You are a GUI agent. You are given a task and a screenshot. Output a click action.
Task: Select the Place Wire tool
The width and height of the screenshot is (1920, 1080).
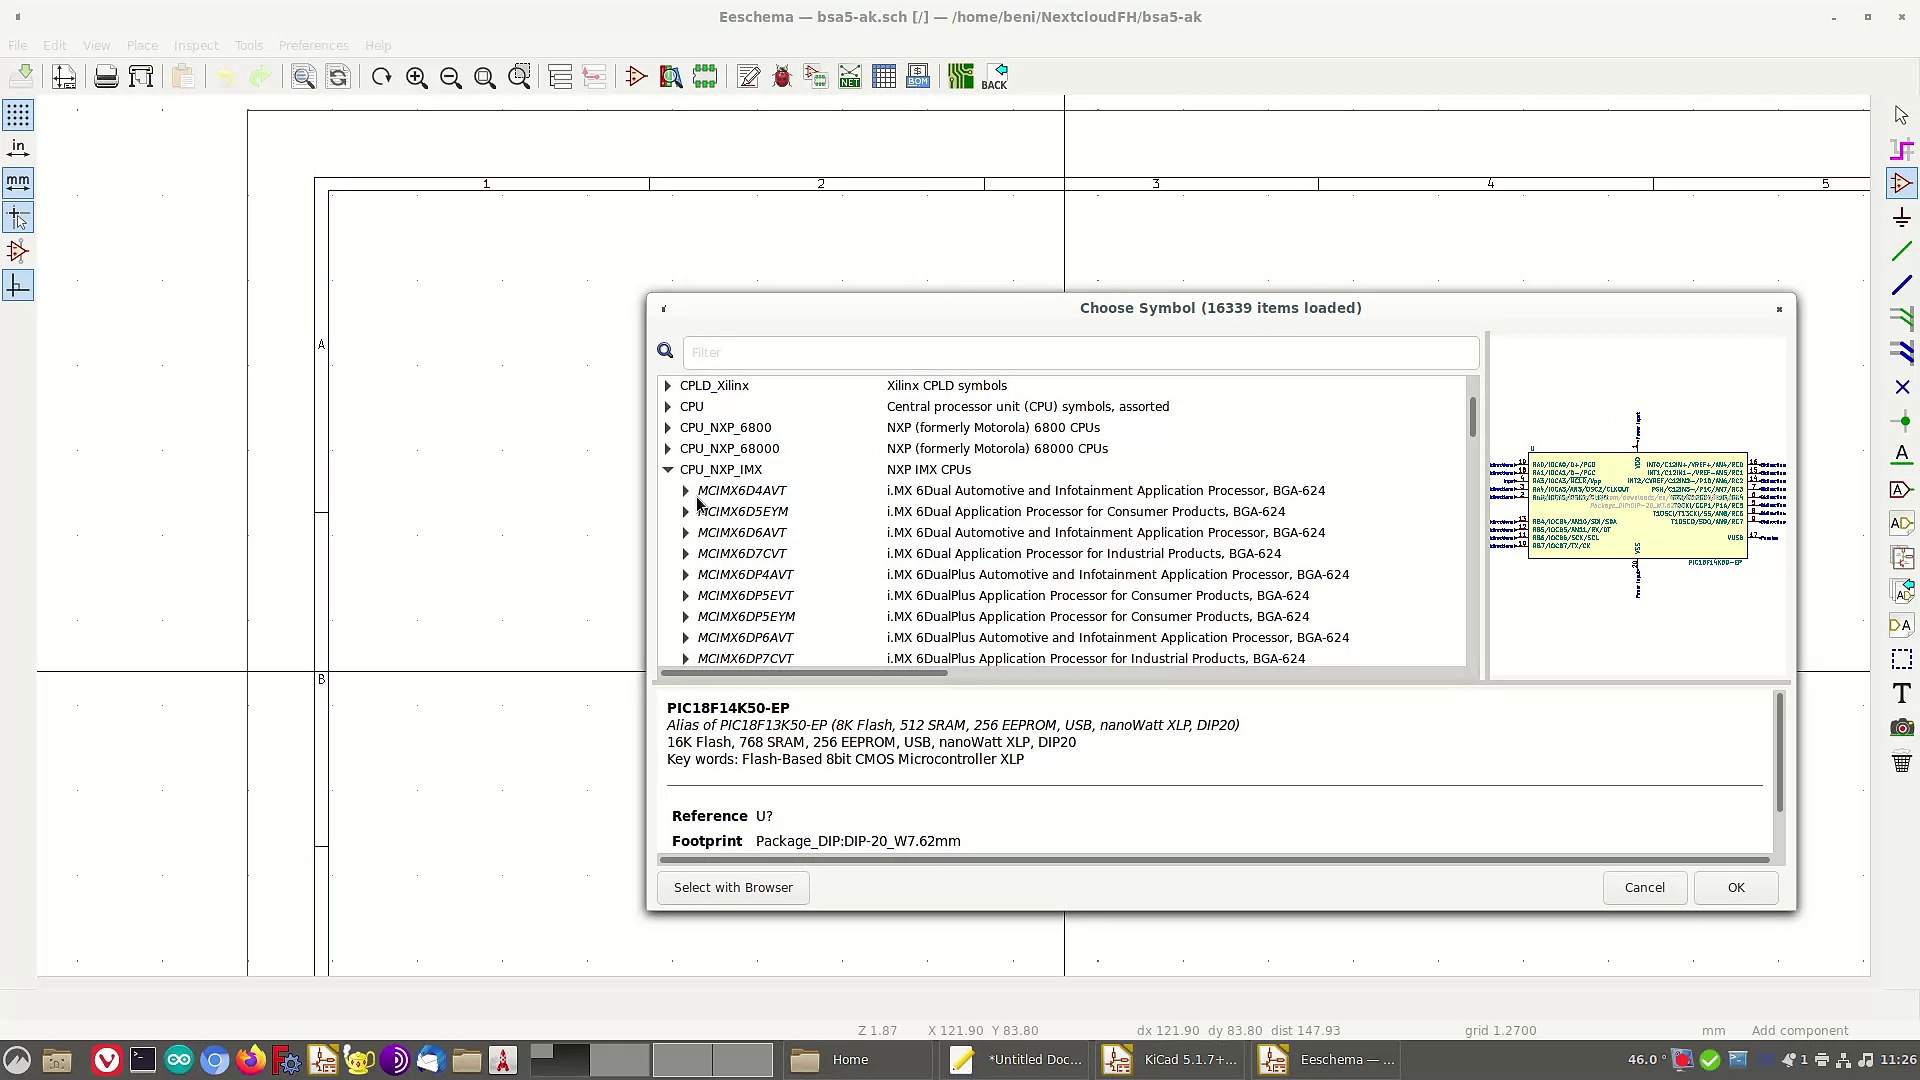[1901, 251]
